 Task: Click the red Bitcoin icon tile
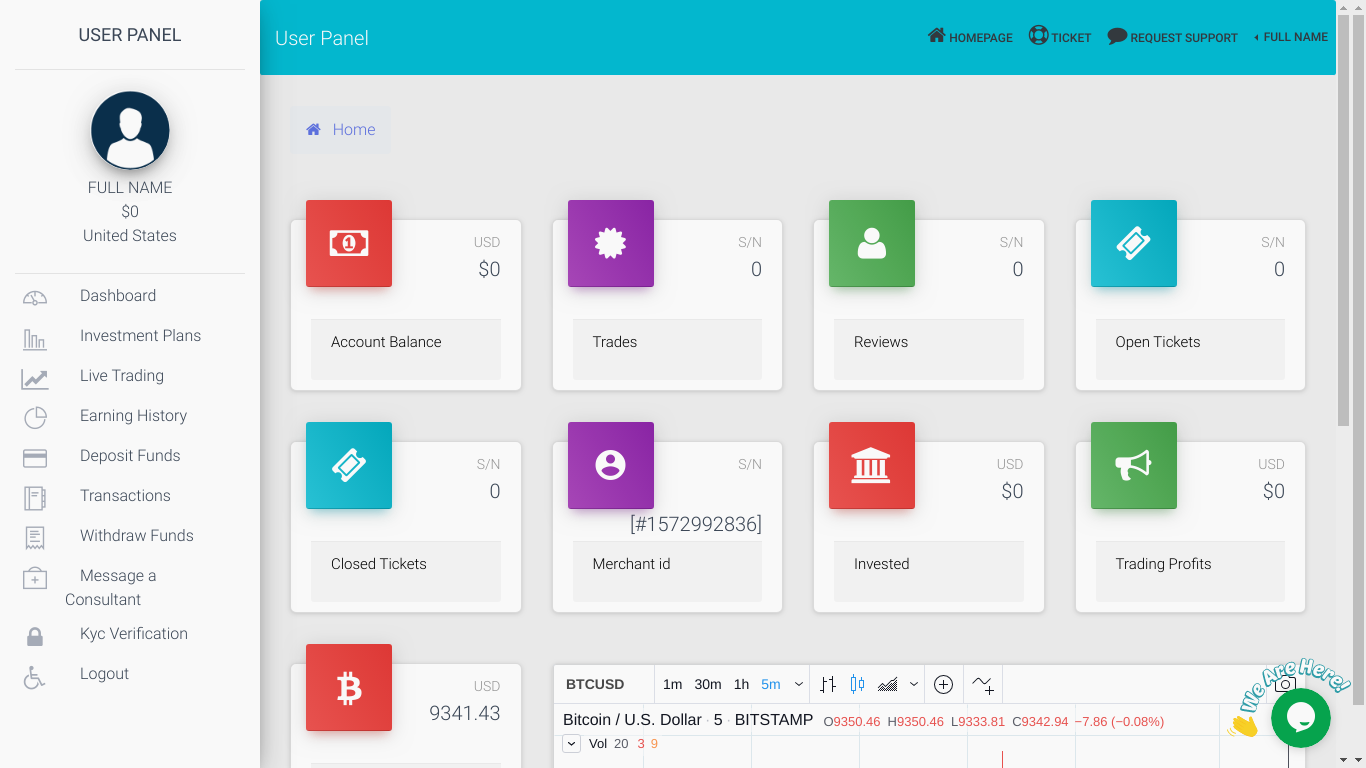click(x=349, y=687)
